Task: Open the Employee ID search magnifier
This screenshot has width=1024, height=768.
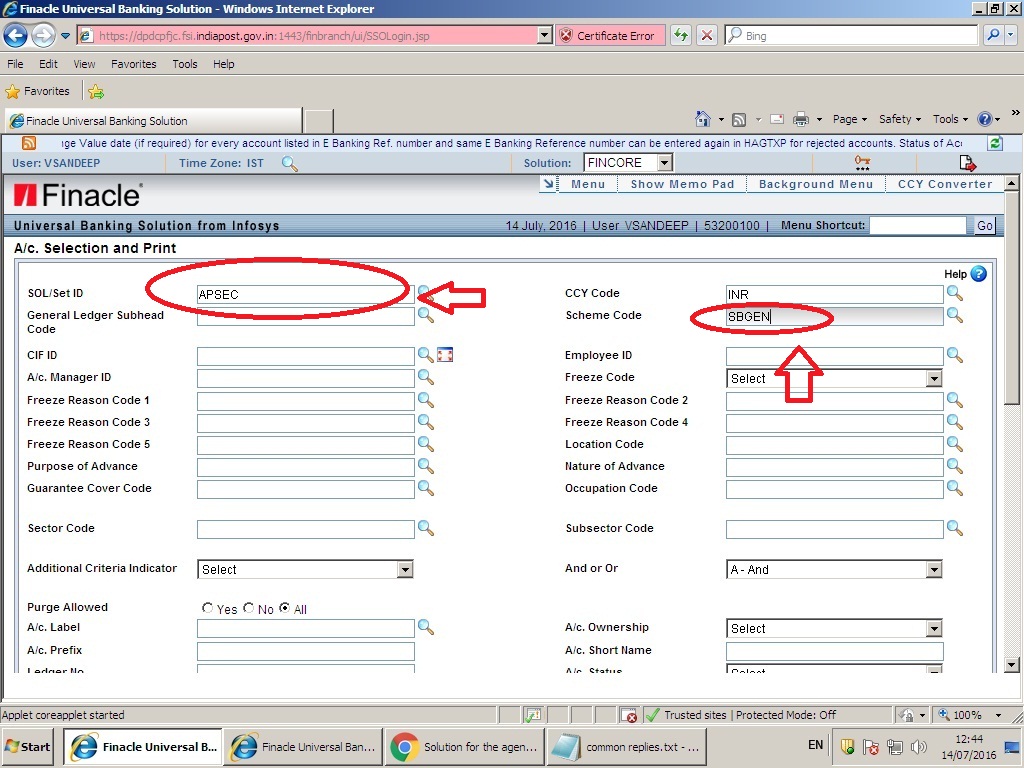Action: (x=954, y=355)
